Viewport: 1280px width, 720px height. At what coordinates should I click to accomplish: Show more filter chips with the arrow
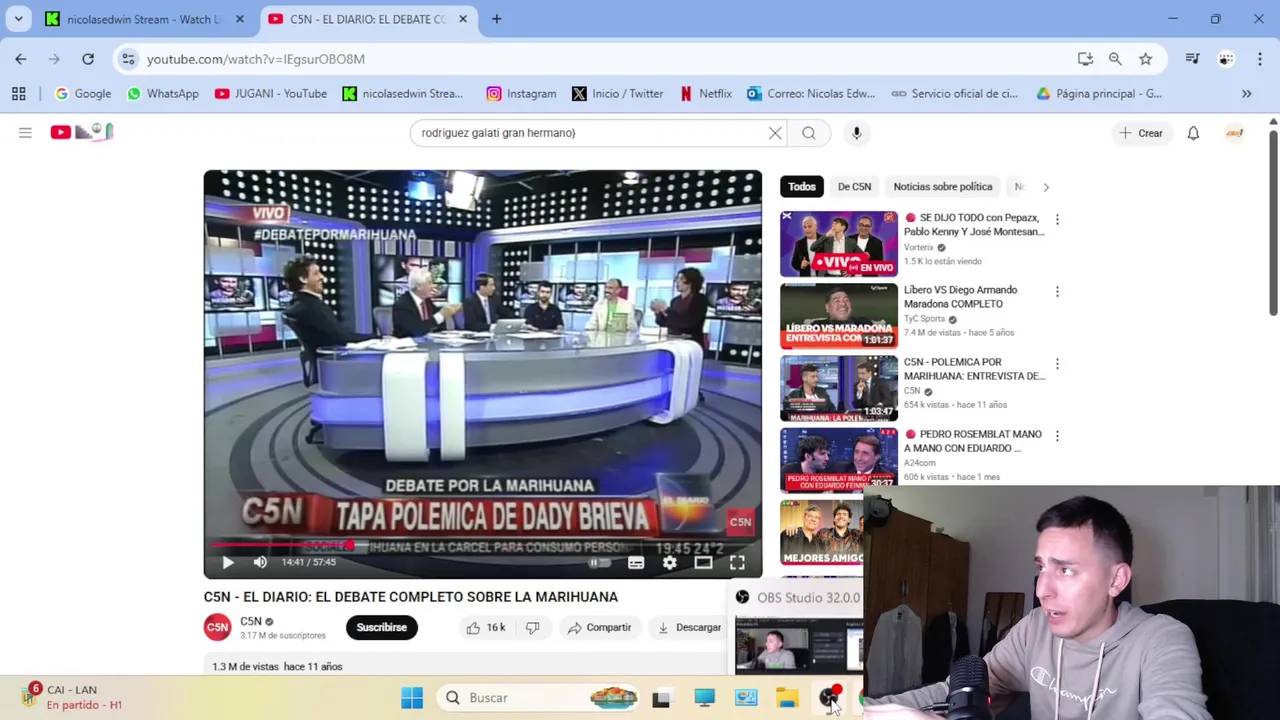[x=1046, y=186]
